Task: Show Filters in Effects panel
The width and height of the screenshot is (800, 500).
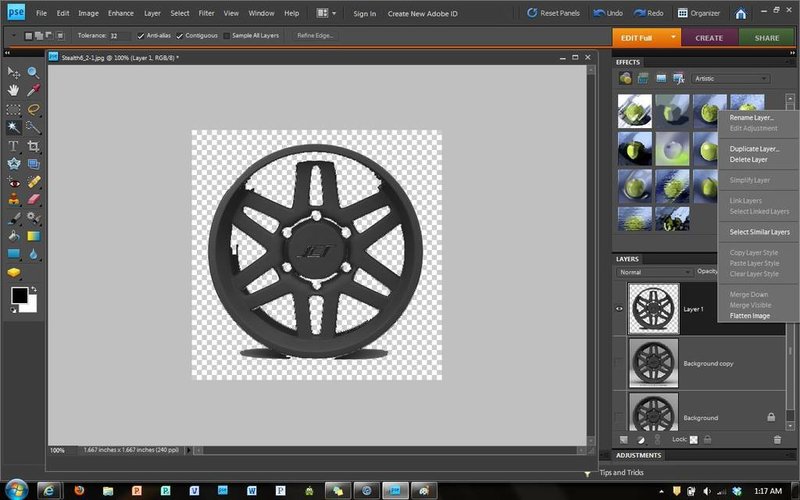Action: coord(625,78)
